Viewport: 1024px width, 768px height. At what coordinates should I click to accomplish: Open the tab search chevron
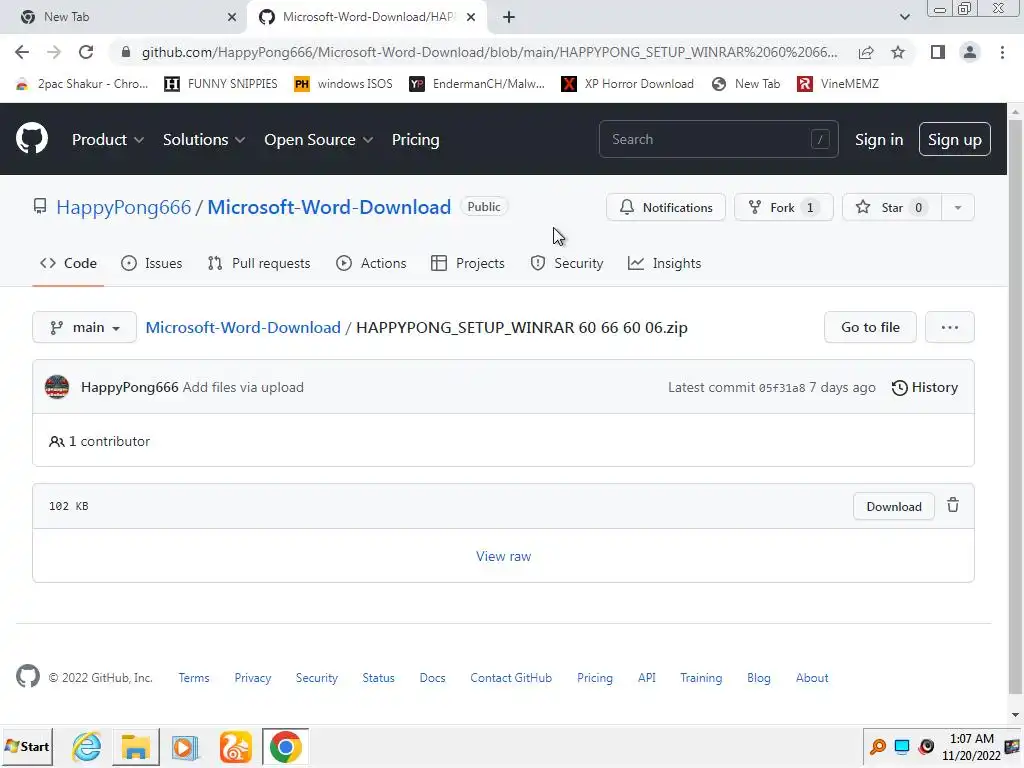click(904, 17)
